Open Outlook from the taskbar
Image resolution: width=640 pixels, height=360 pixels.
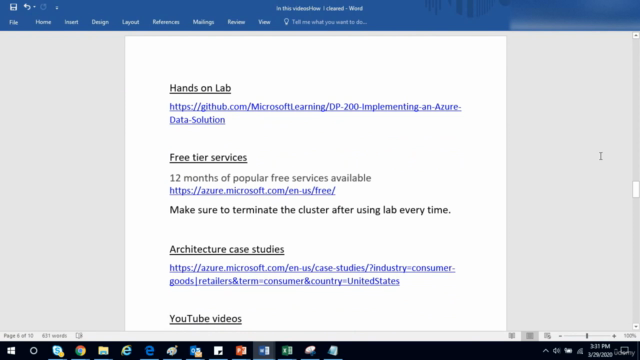(196, 351)
